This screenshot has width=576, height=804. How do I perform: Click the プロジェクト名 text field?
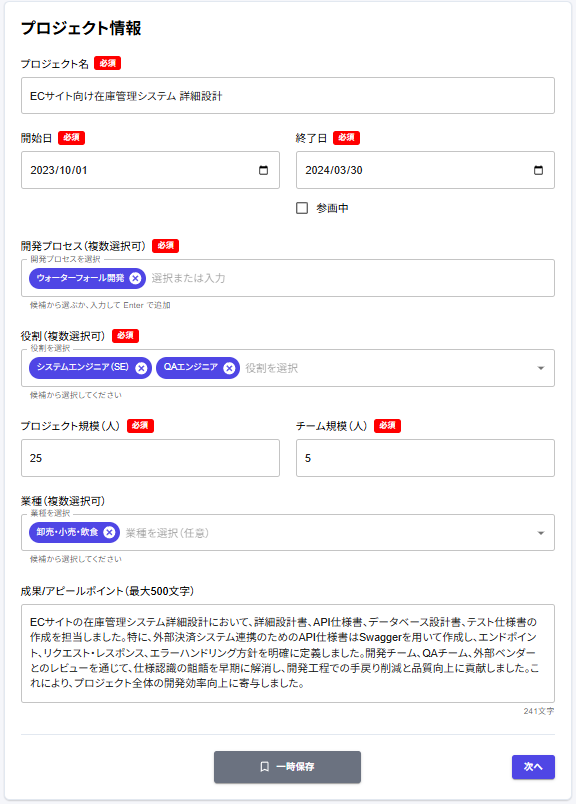pos(288,95)
